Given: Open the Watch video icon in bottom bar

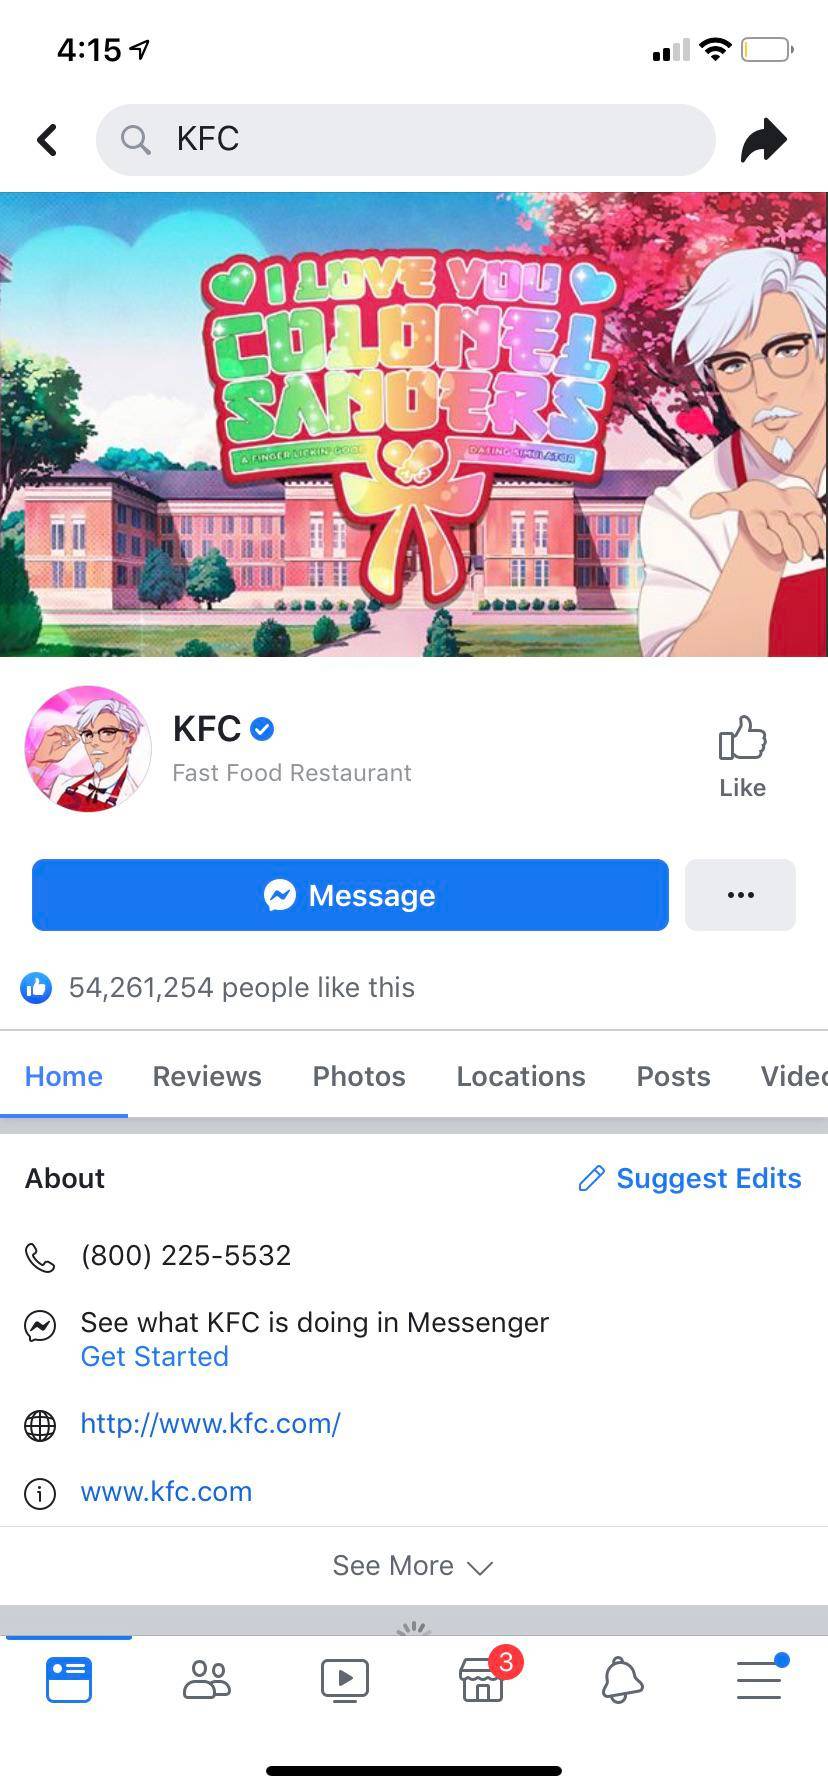Looking at the screenshot, I should coord(345,1679).
